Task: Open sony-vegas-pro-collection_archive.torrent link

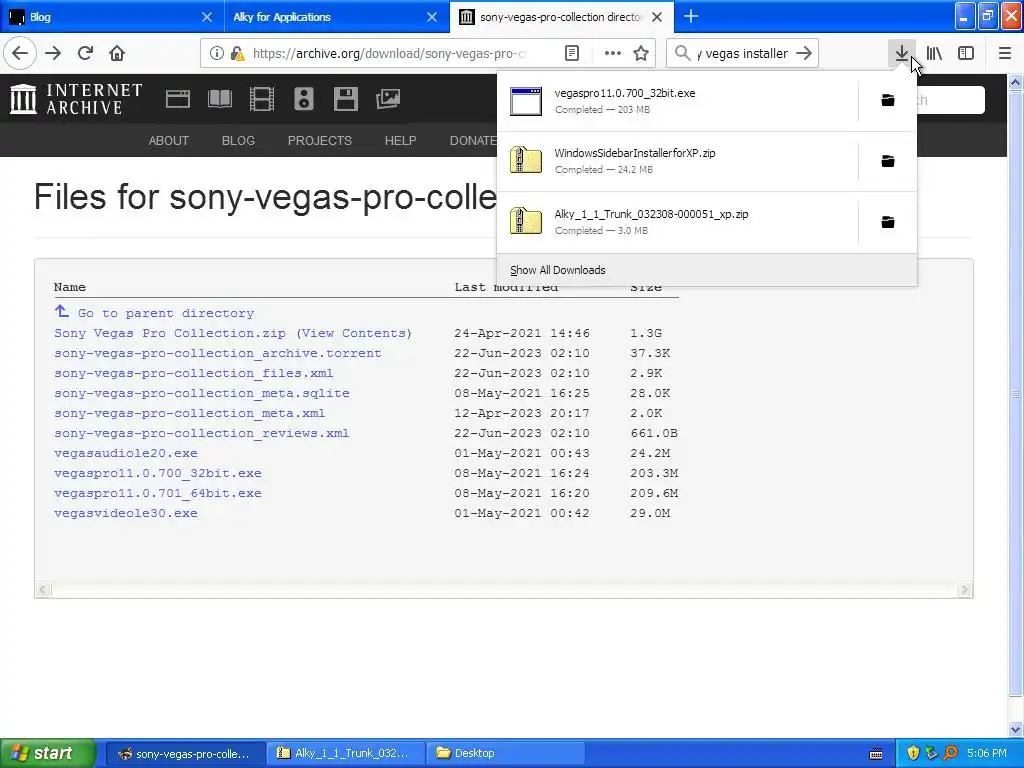Action: 217,353
